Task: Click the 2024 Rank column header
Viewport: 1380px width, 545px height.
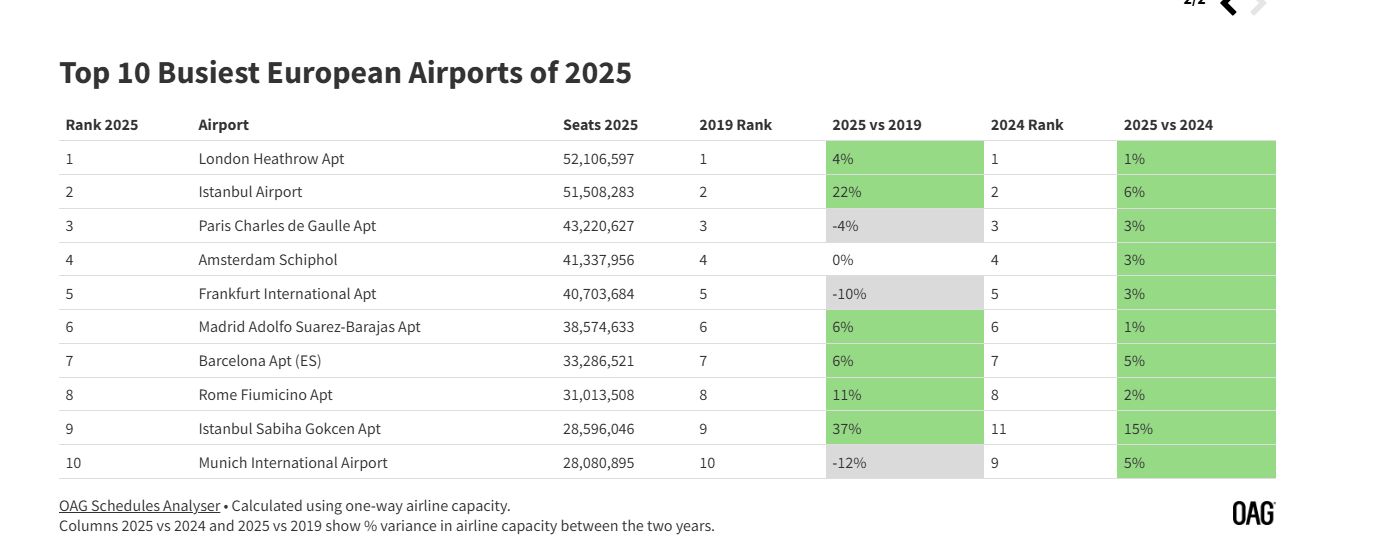Action: tap(1026, 125)
